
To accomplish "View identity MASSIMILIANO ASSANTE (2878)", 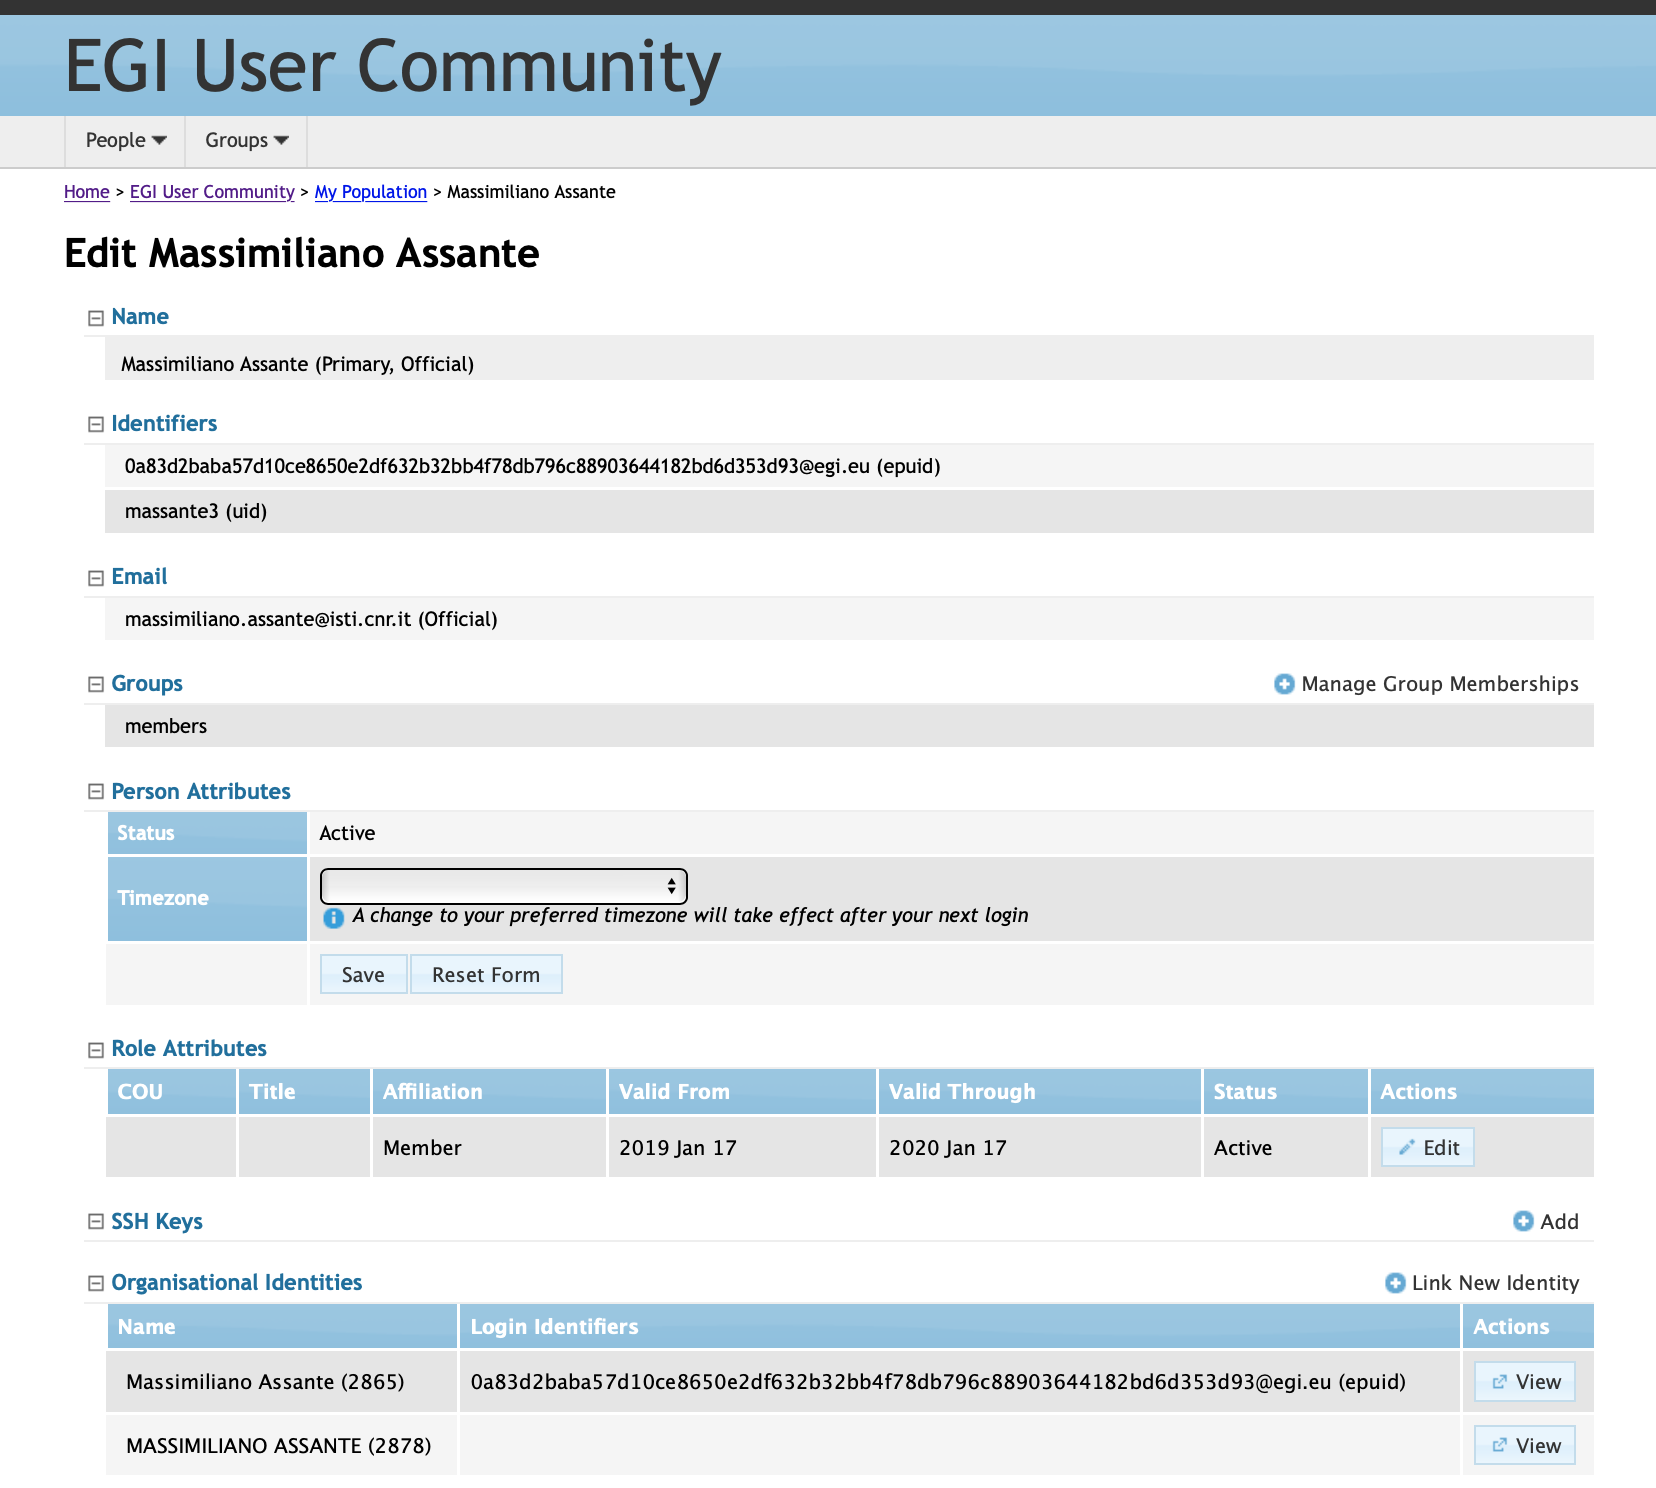I will pyautogui.click(x=1525, y=1445).
